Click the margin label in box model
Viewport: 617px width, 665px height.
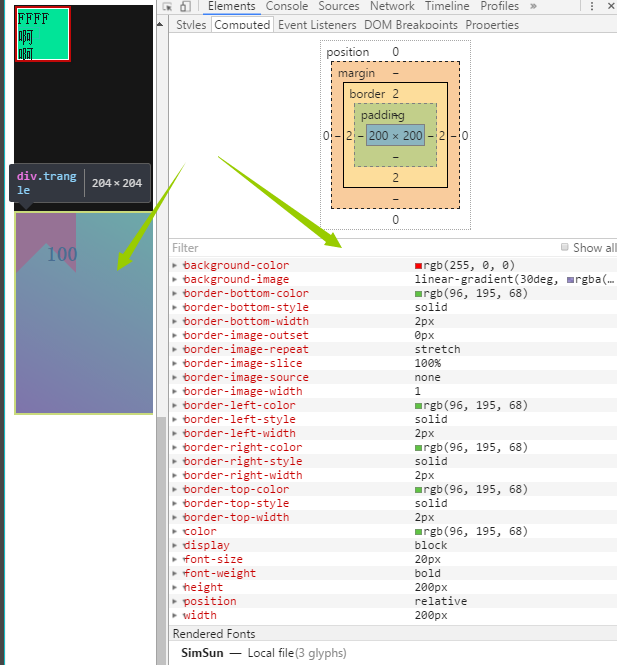click(x=356, y=73)
